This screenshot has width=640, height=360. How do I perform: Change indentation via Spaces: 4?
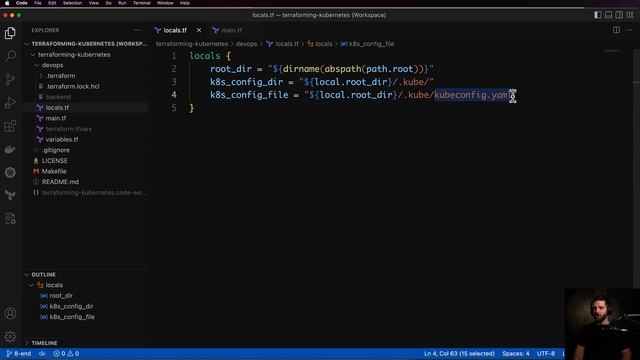(x=516, y=353)
